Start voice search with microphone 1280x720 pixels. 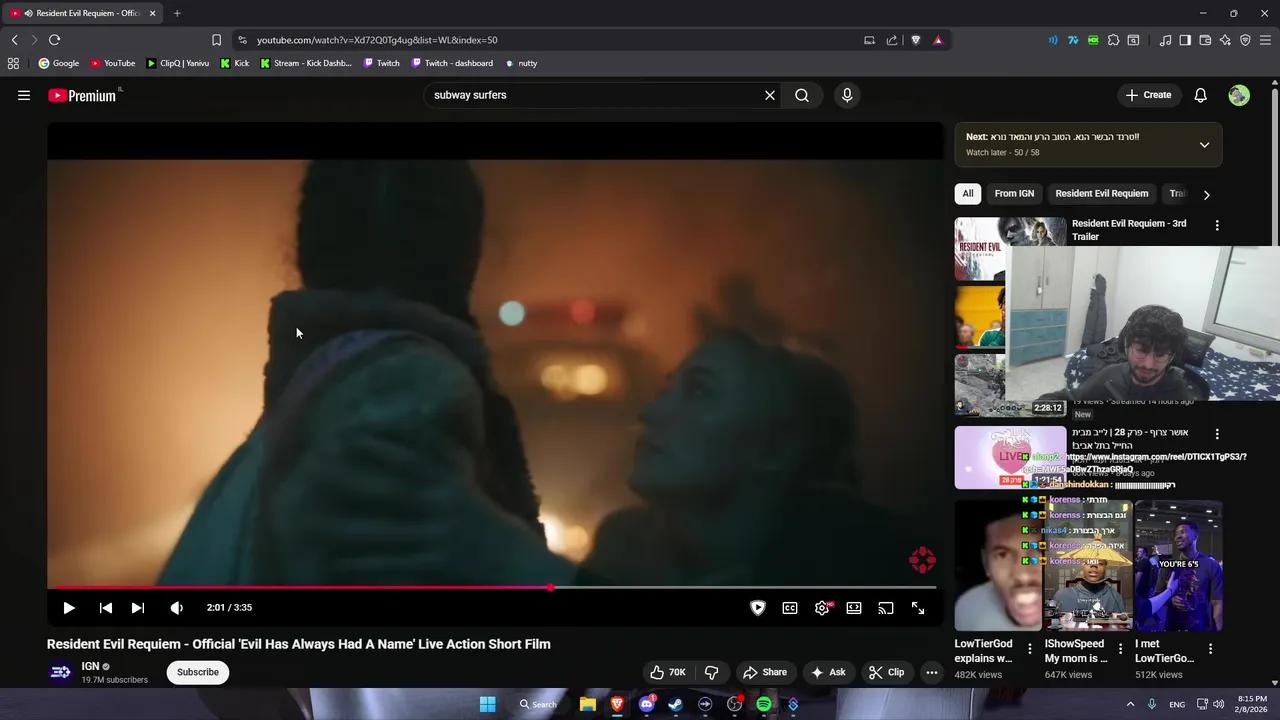[847, 95]
